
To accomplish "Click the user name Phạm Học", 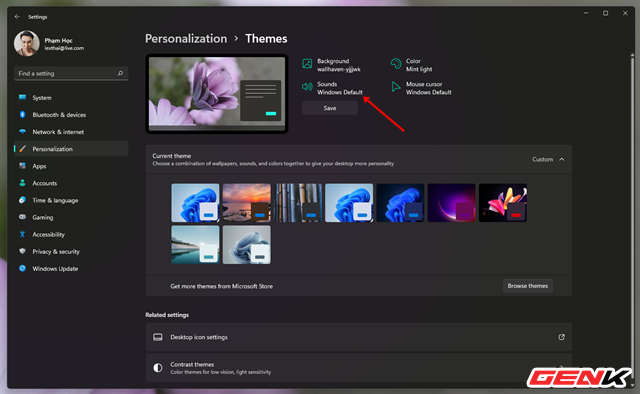I will 58,40.
